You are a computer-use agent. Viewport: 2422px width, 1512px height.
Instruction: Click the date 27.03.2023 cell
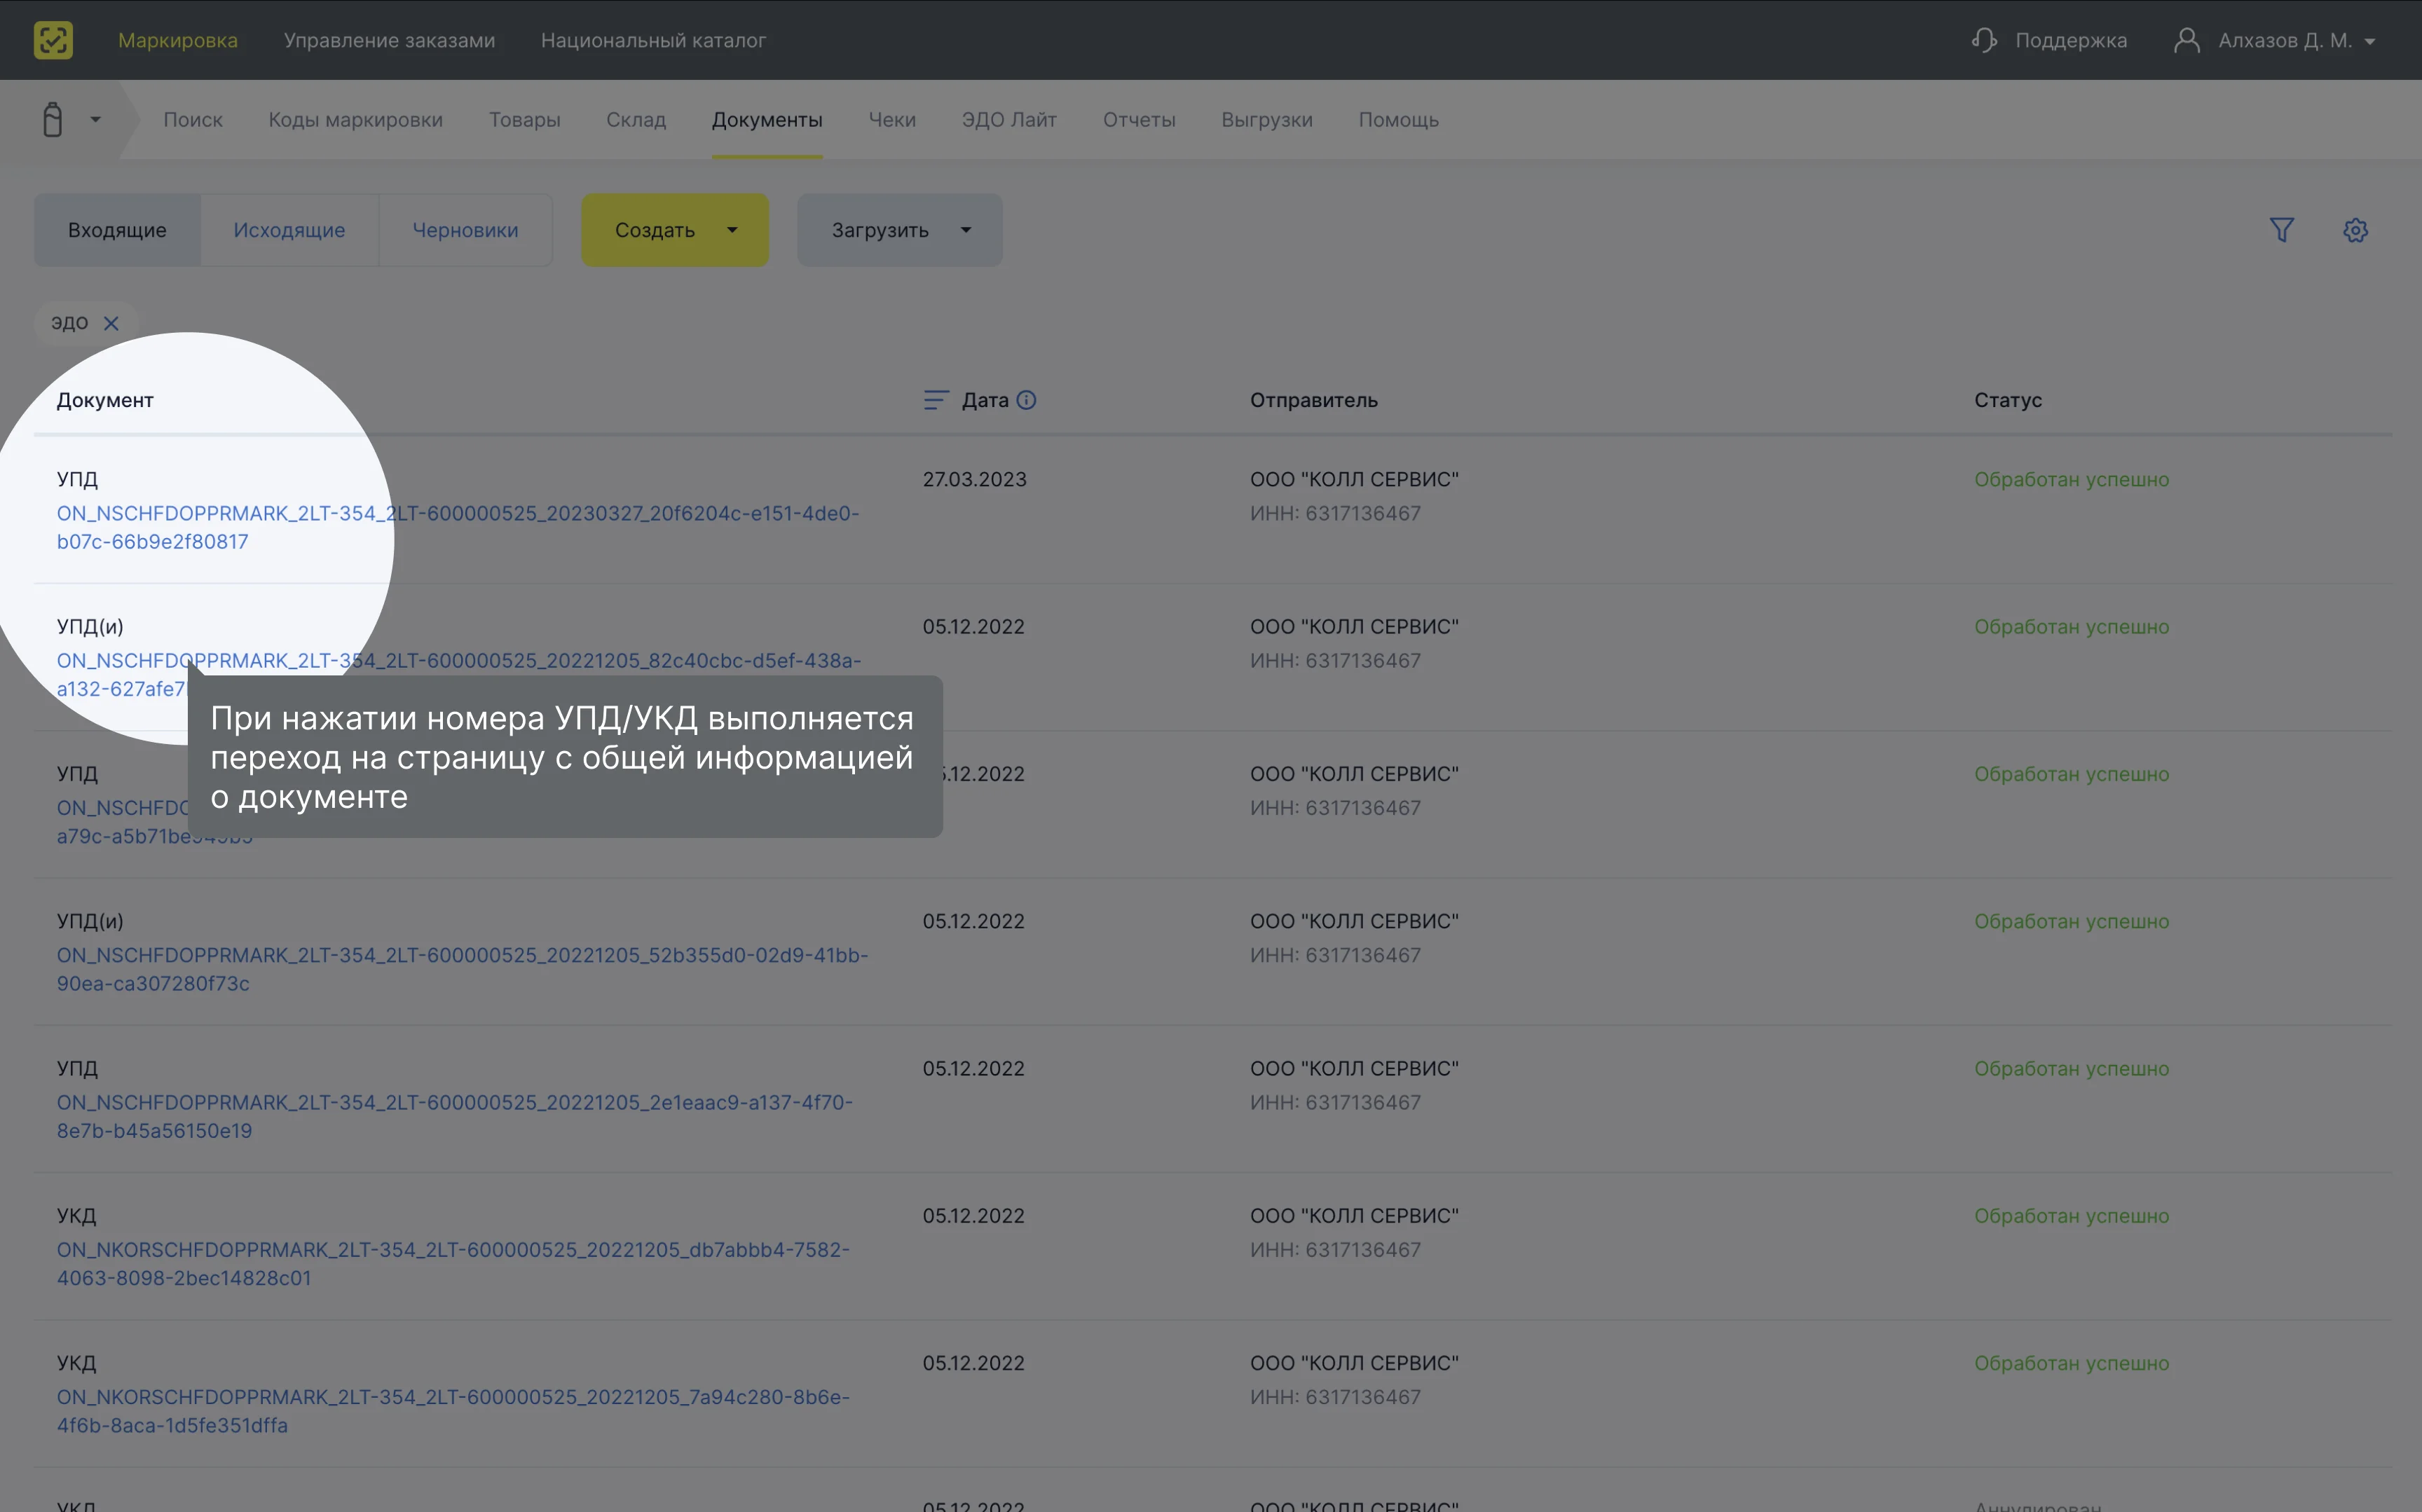pos(974,479)
